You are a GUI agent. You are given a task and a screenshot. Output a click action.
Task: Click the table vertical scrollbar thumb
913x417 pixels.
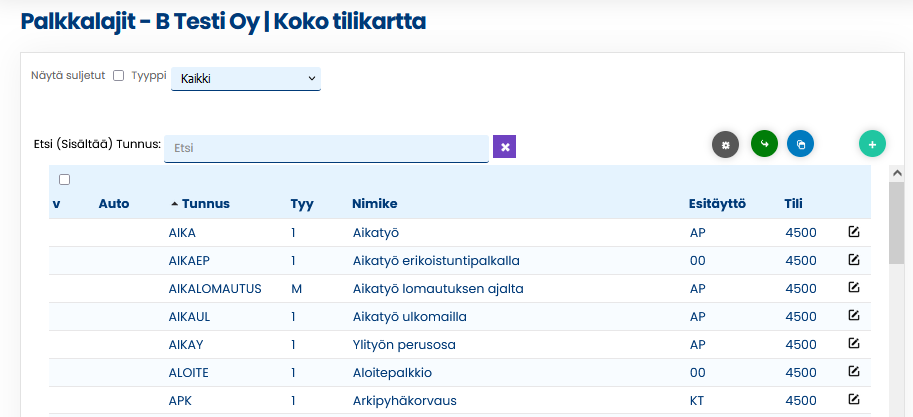click(897, 223)
